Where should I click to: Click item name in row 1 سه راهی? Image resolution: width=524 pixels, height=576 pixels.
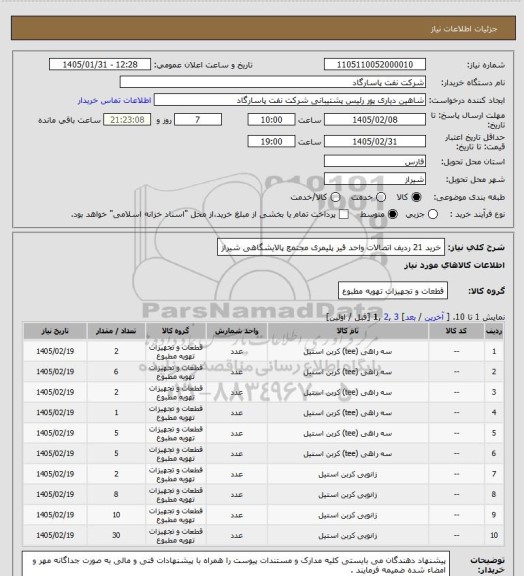click(348, 352)
